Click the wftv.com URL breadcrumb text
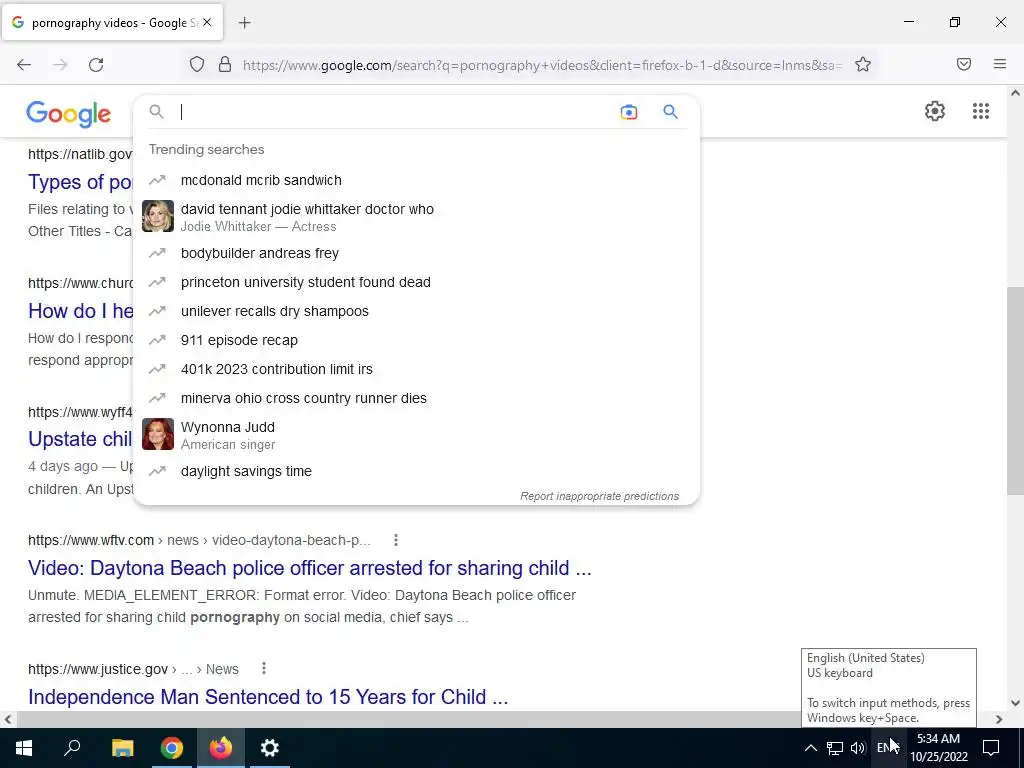The width and height of the screenshot is (1024, 768). (199, 541)
